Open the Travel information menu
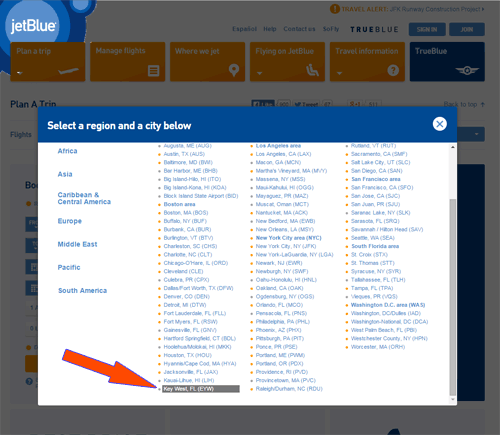This screenshot has width=500, height=435. [367, 62]
